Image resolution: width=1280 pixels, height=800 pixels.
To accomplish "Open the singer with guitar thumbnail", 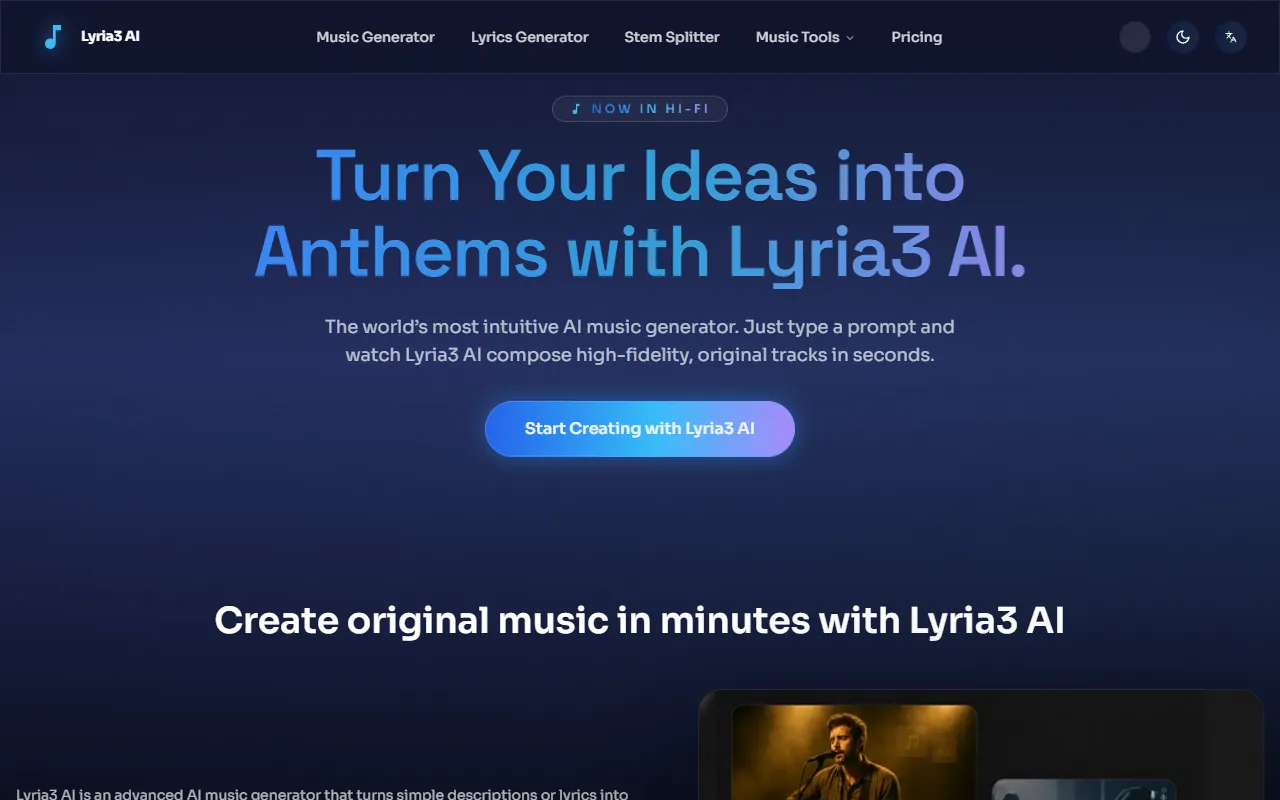I will click(855, 752).
